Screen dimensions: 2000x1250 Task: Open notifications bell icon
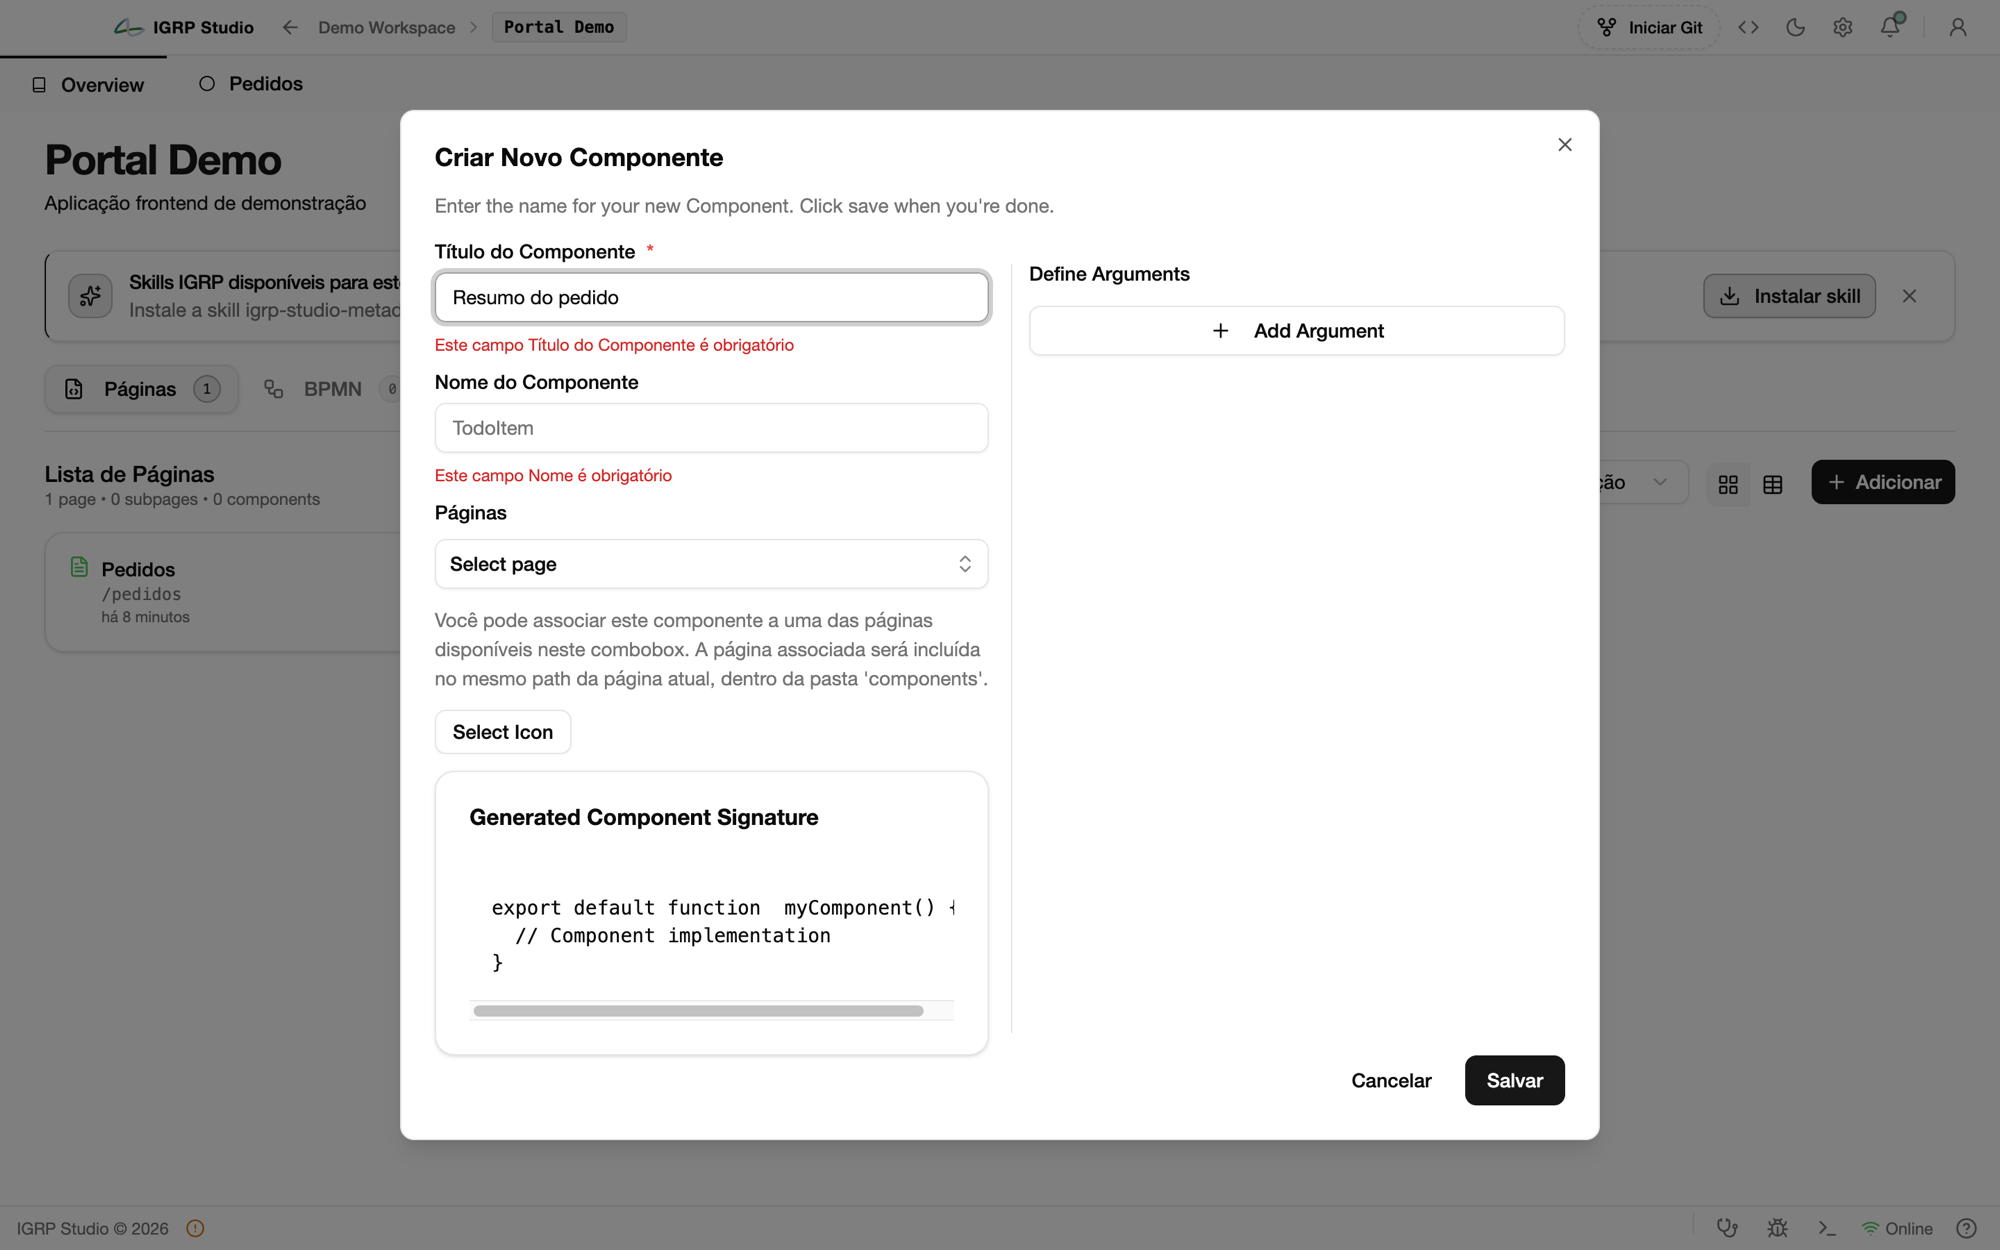click(1890, 27)
